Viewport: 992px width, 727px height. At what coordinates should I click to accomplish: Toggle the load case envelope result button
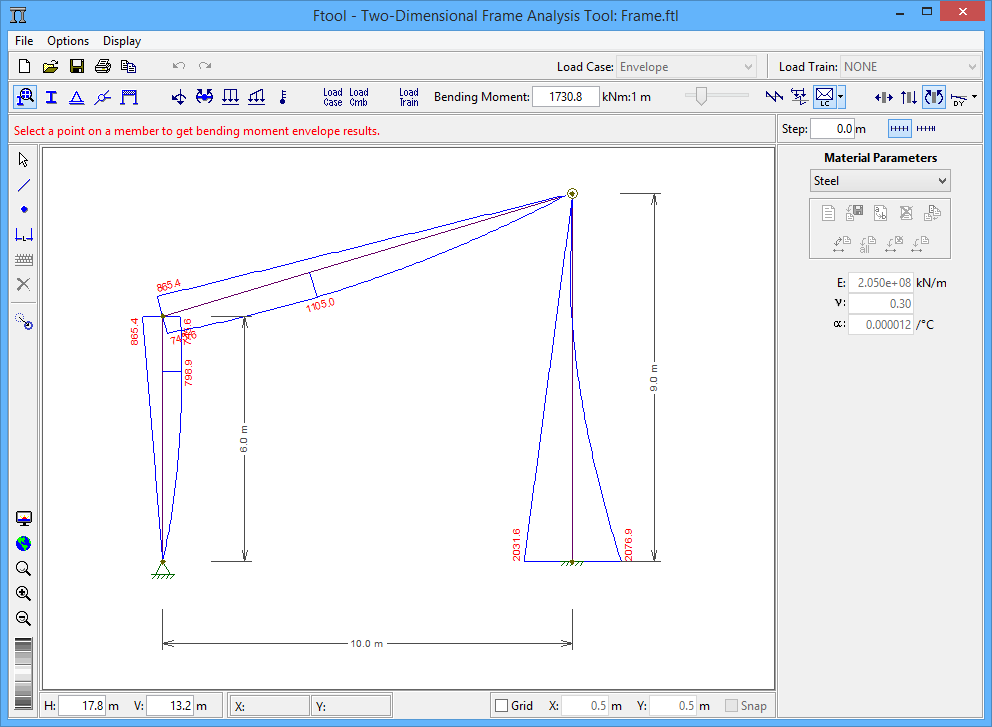825,97
